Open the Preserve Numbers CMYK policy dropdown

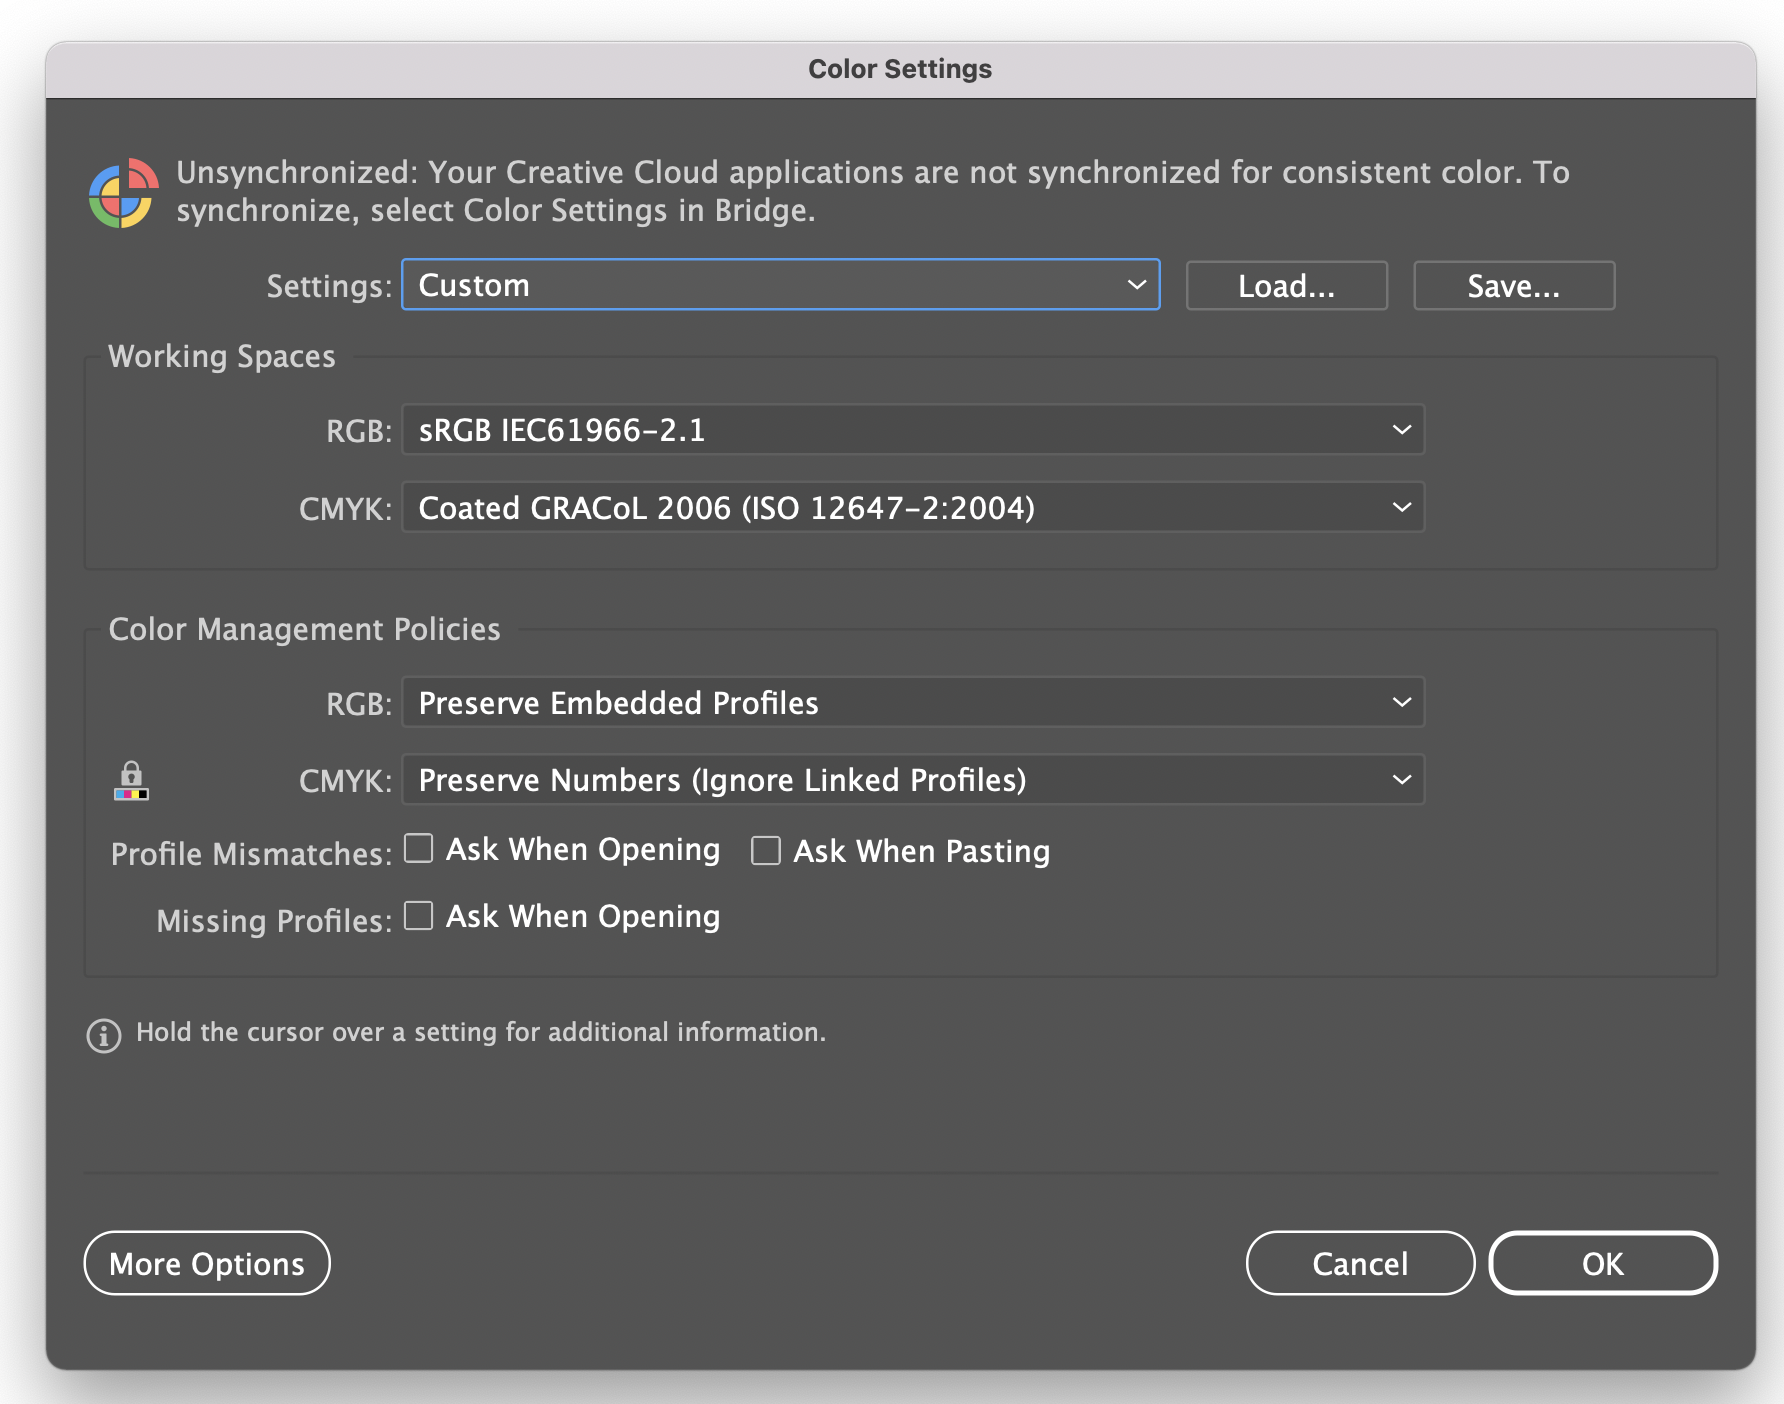pyautogui.click(x=912, y=780)
